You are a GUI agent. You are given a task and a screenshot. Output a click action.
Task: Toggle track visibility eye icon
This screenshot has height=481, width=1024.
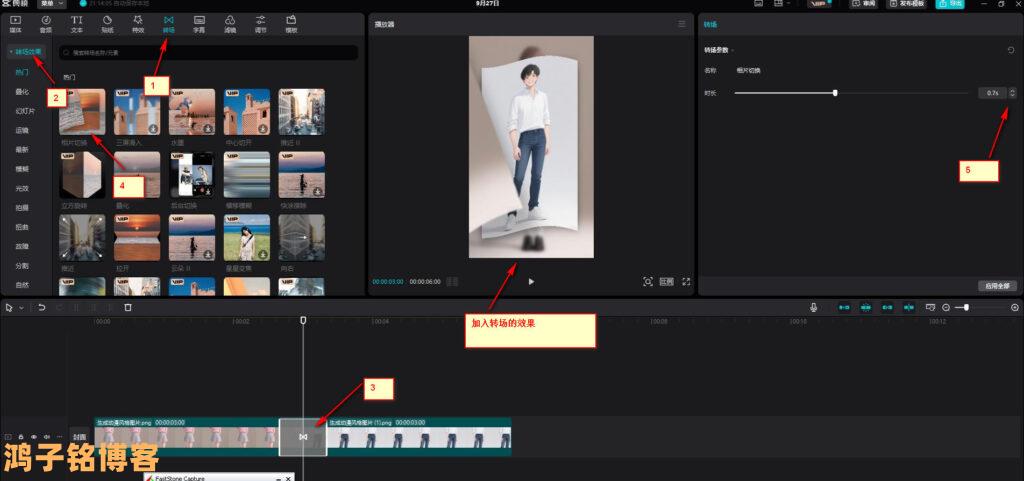pyautogui.click(x=34, y=437)
